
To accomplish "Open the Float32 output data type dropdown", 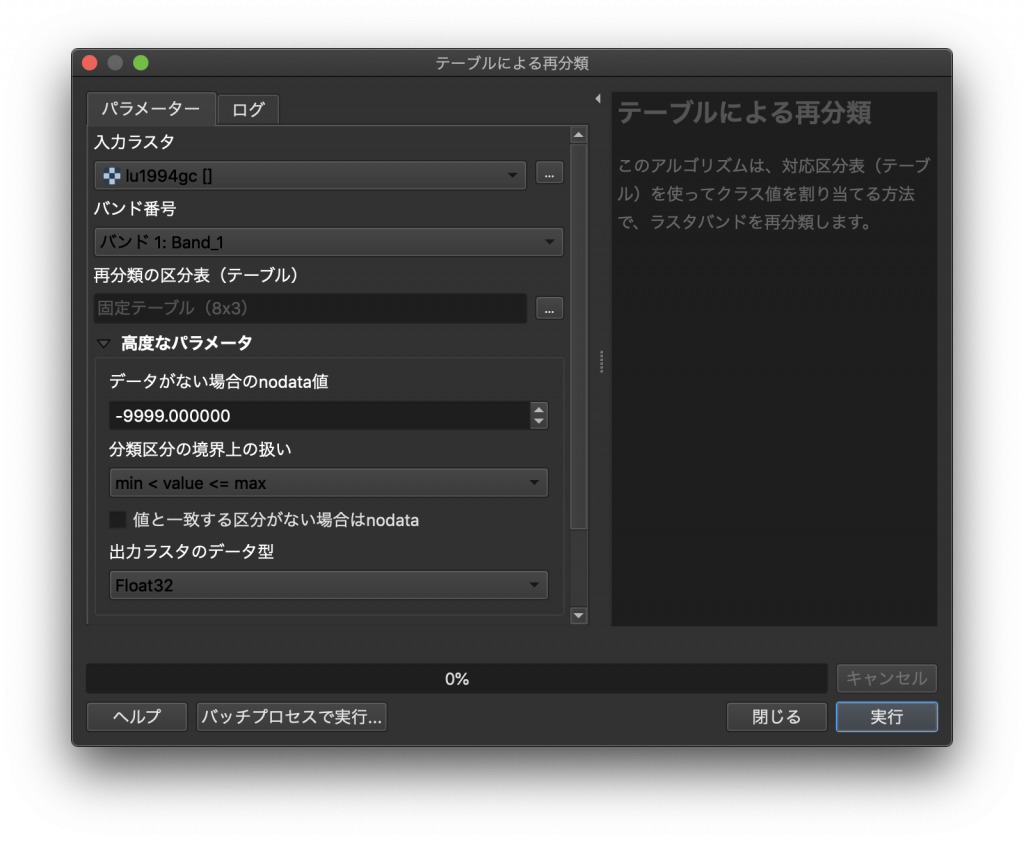I will click(328, 585).
